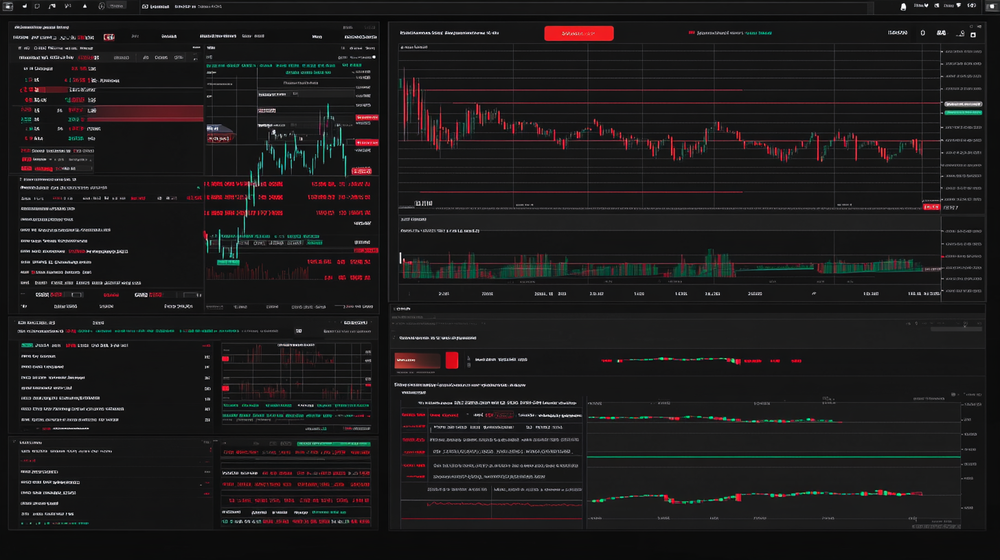Click the first icon in the top-left toolbar
1000x560 pixels.
(7, 6)
